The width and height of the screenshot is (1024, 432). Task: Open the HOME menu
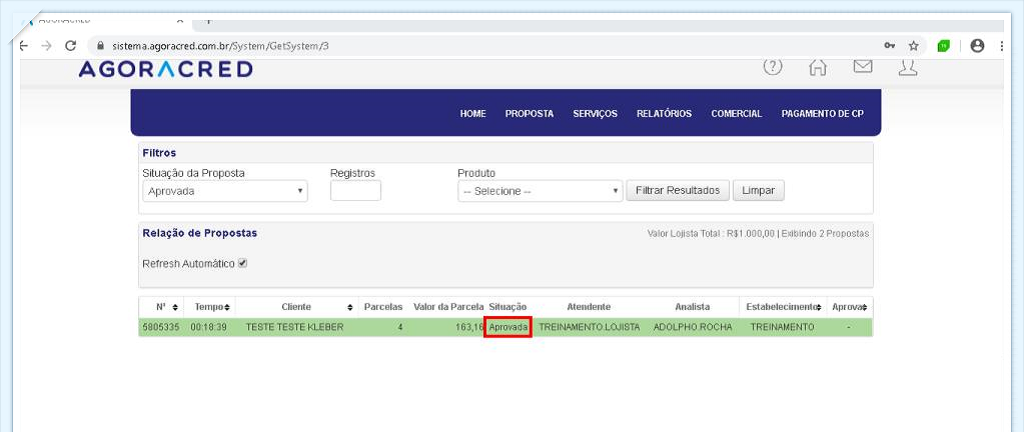point(473,114)
